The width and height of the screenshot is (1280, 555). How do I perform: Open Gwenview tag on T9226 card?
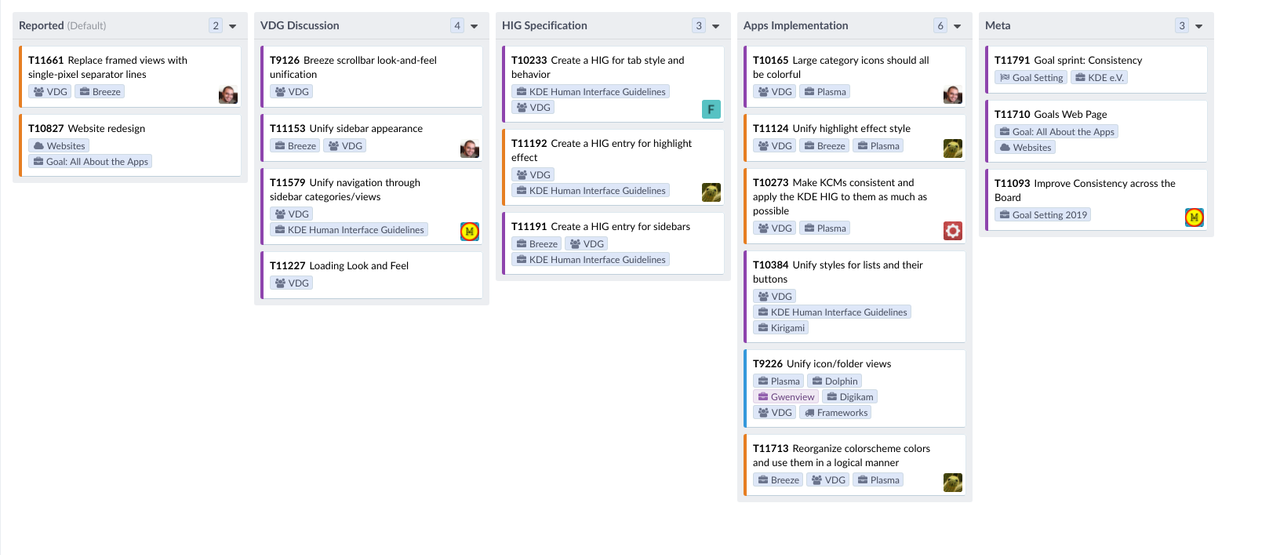pyautogui.click(x=786, y=397)
